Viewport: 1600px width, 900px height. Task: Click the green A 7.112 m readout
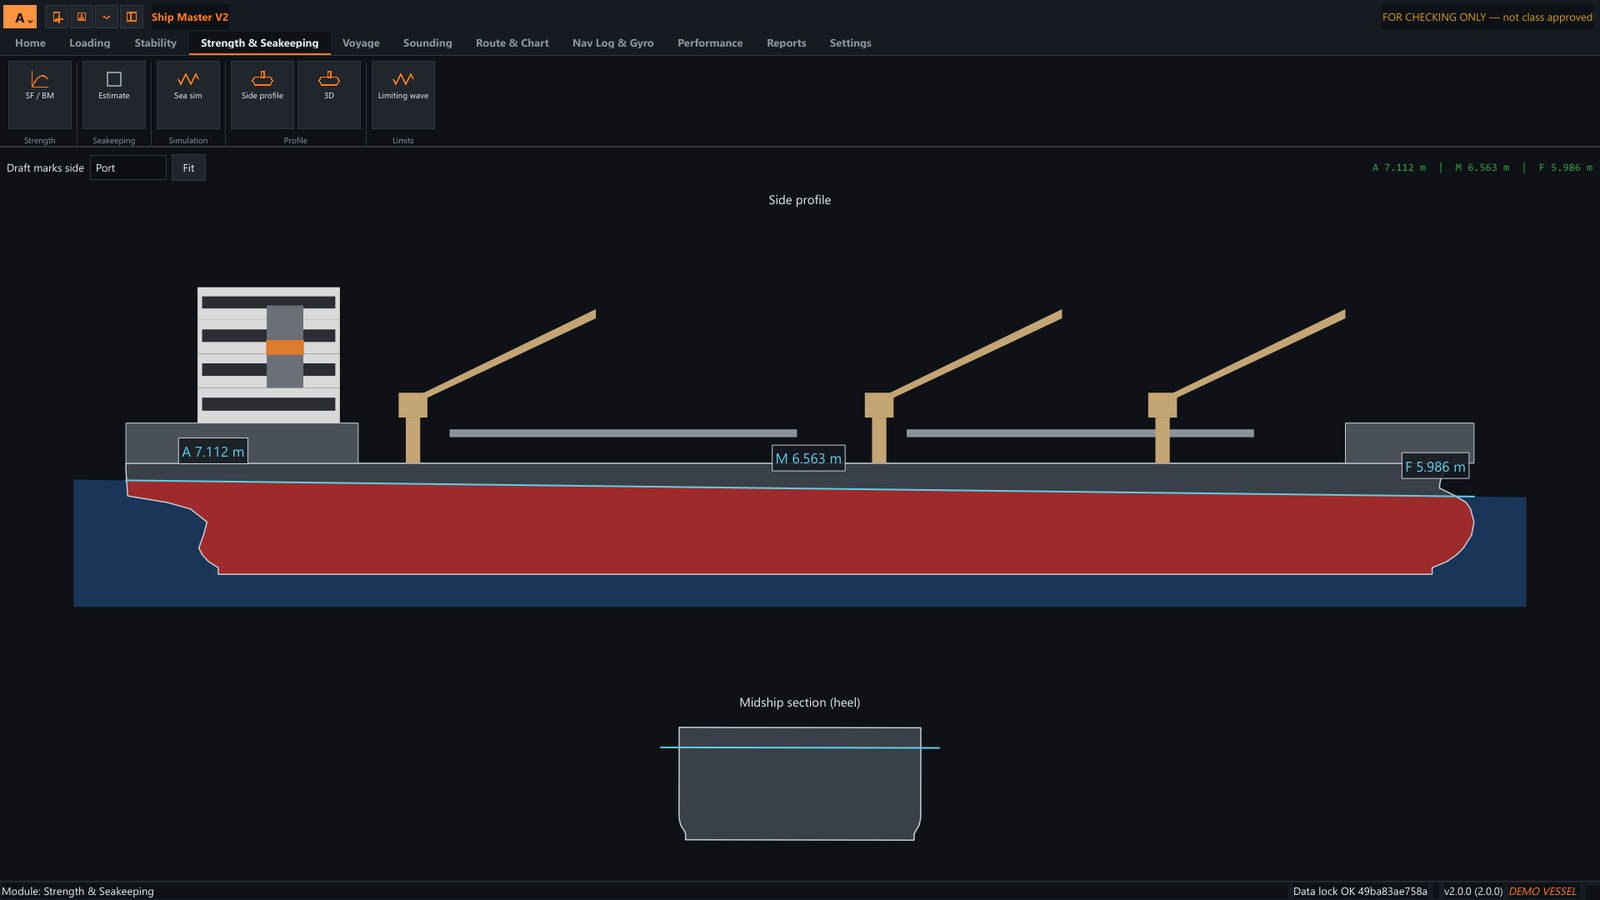point(1399,168)
